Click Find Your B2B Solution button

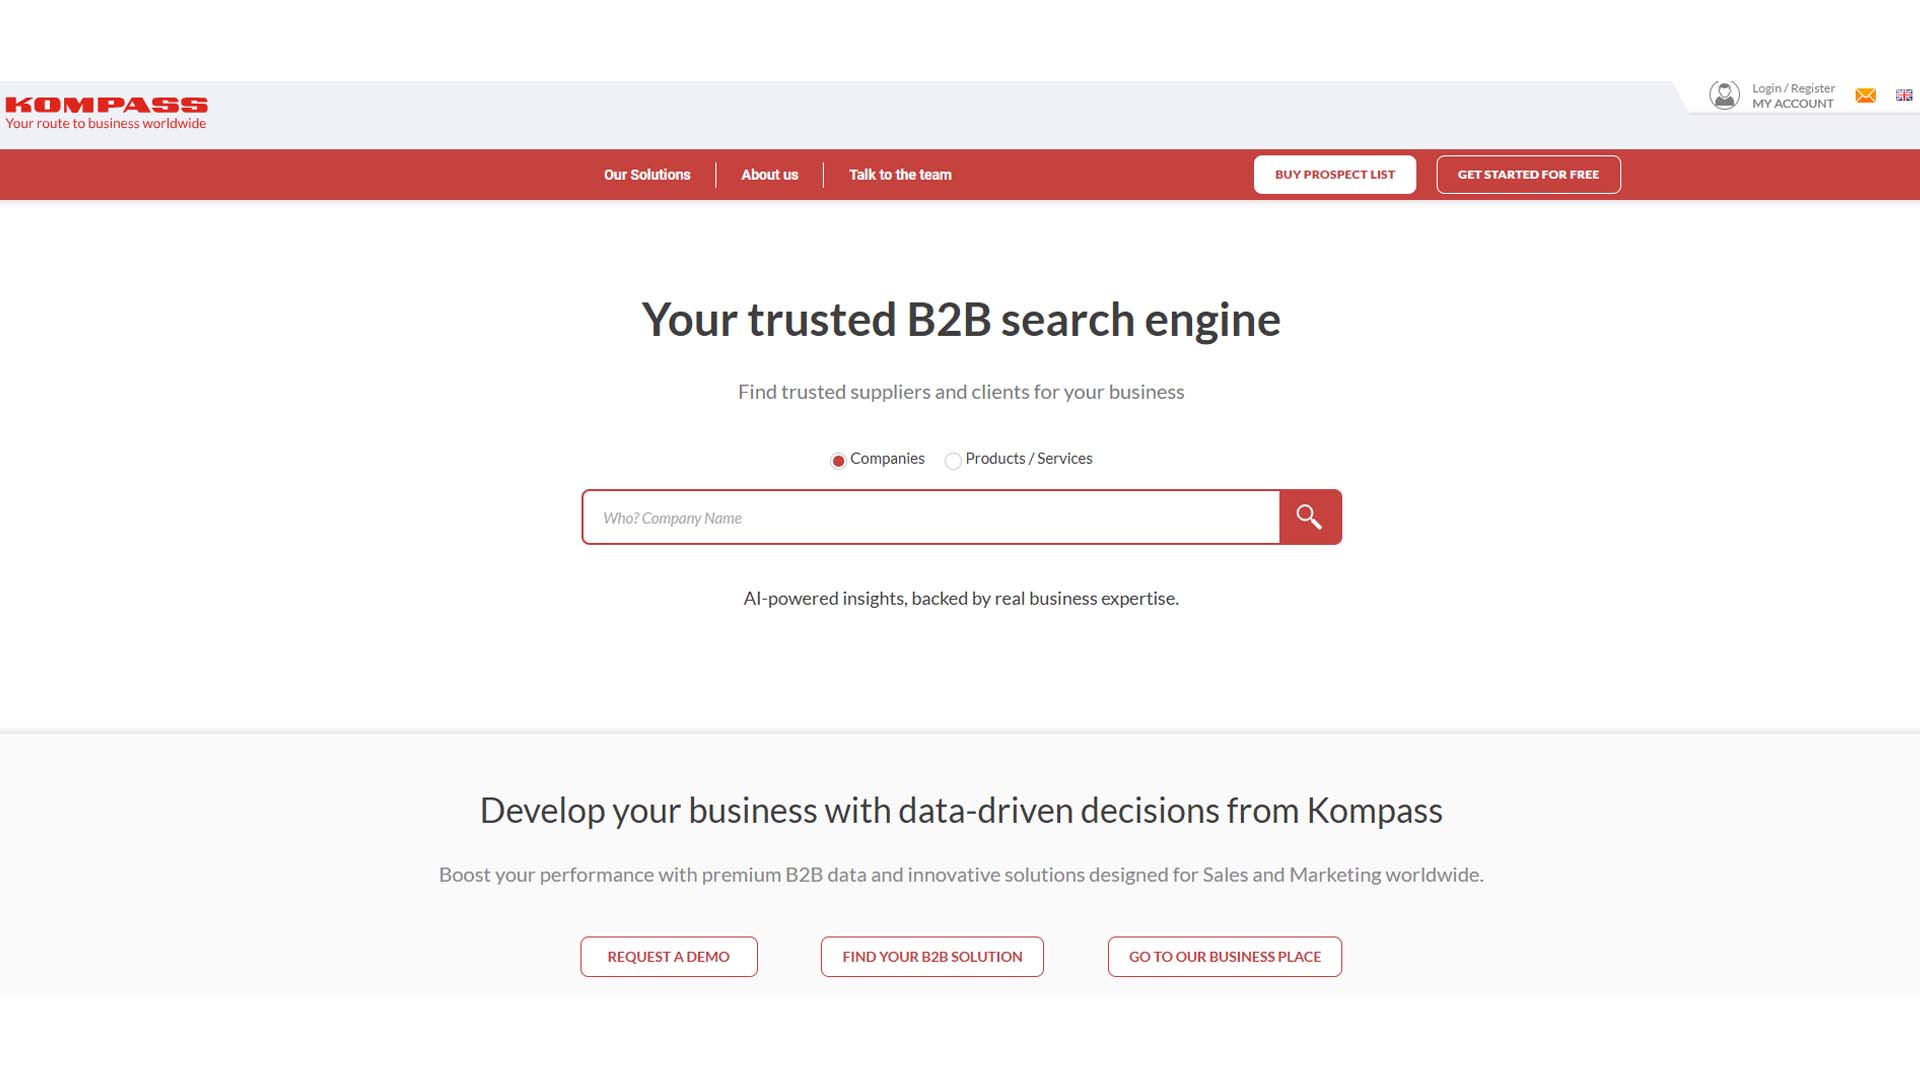[932, 957]
